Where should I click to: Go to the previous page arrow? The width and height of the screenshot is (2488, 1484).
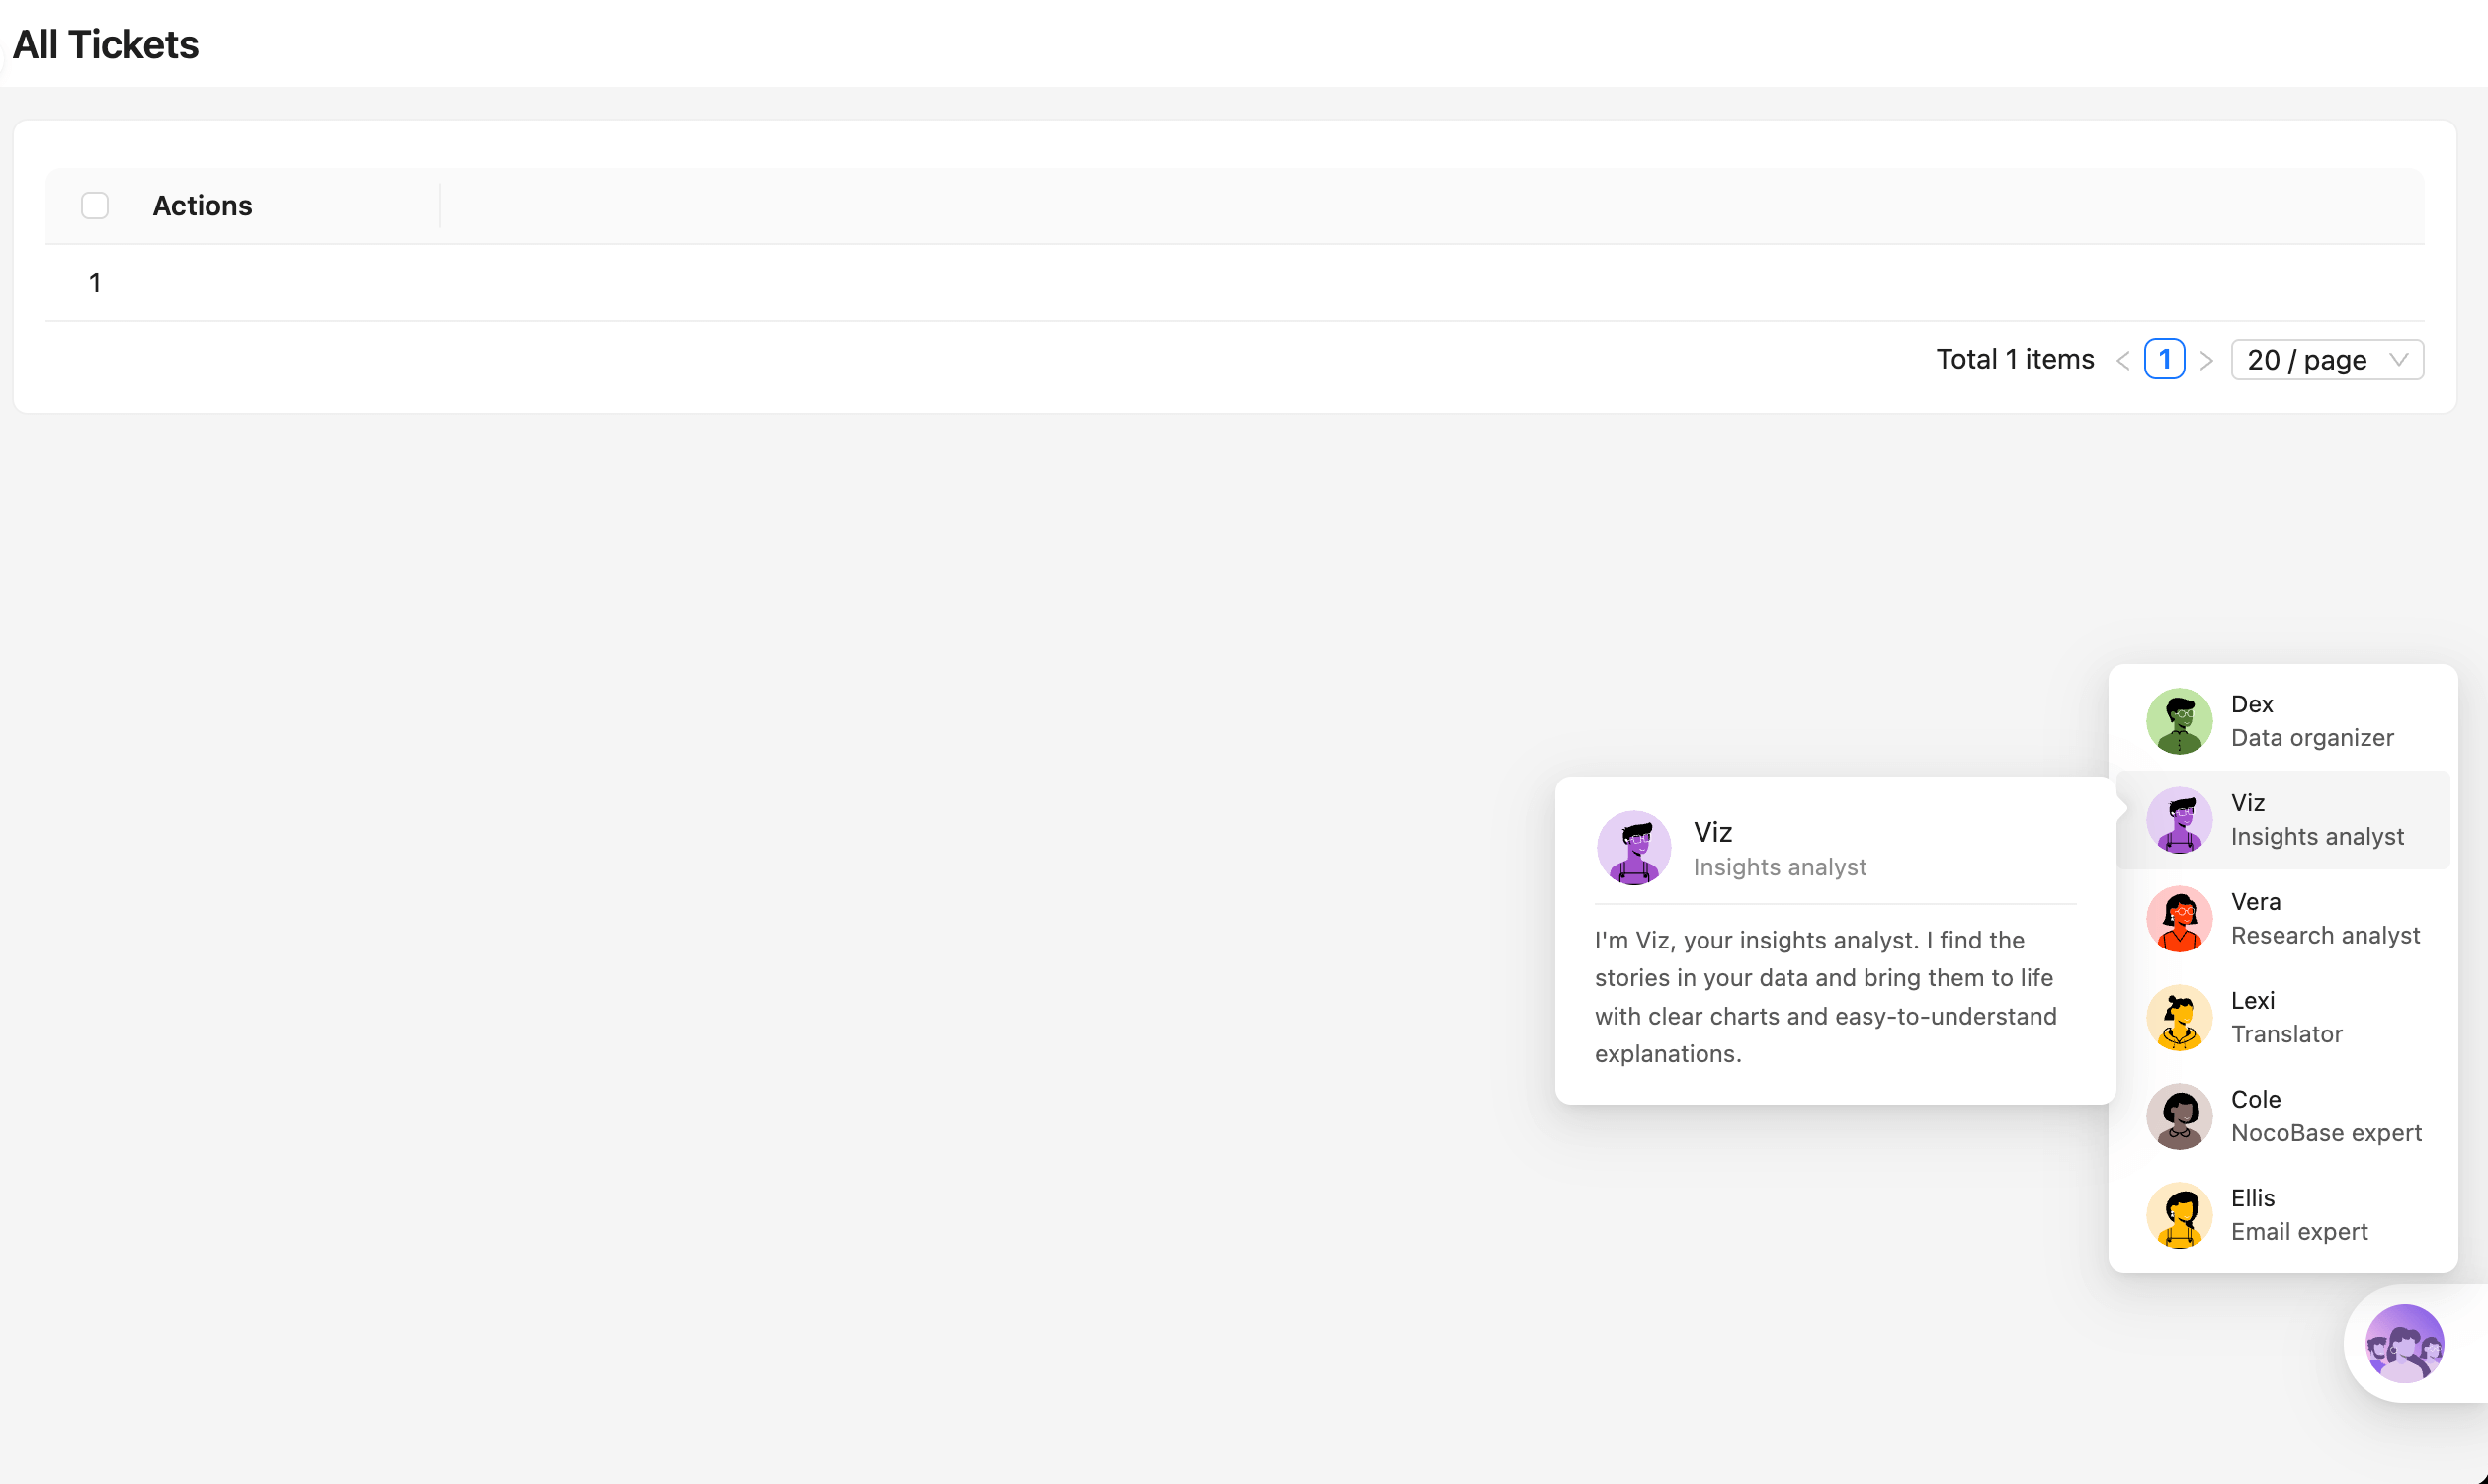coord(2122,360)
